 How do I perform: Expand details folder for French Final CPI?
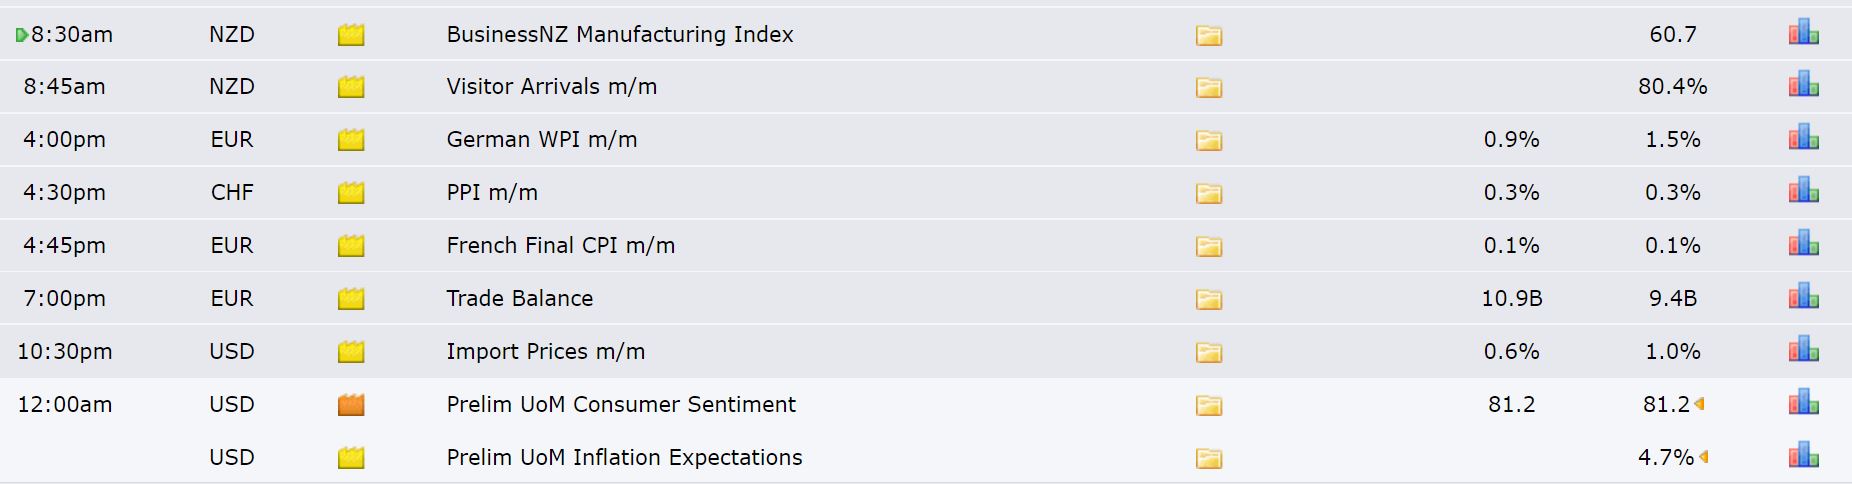1209,247
